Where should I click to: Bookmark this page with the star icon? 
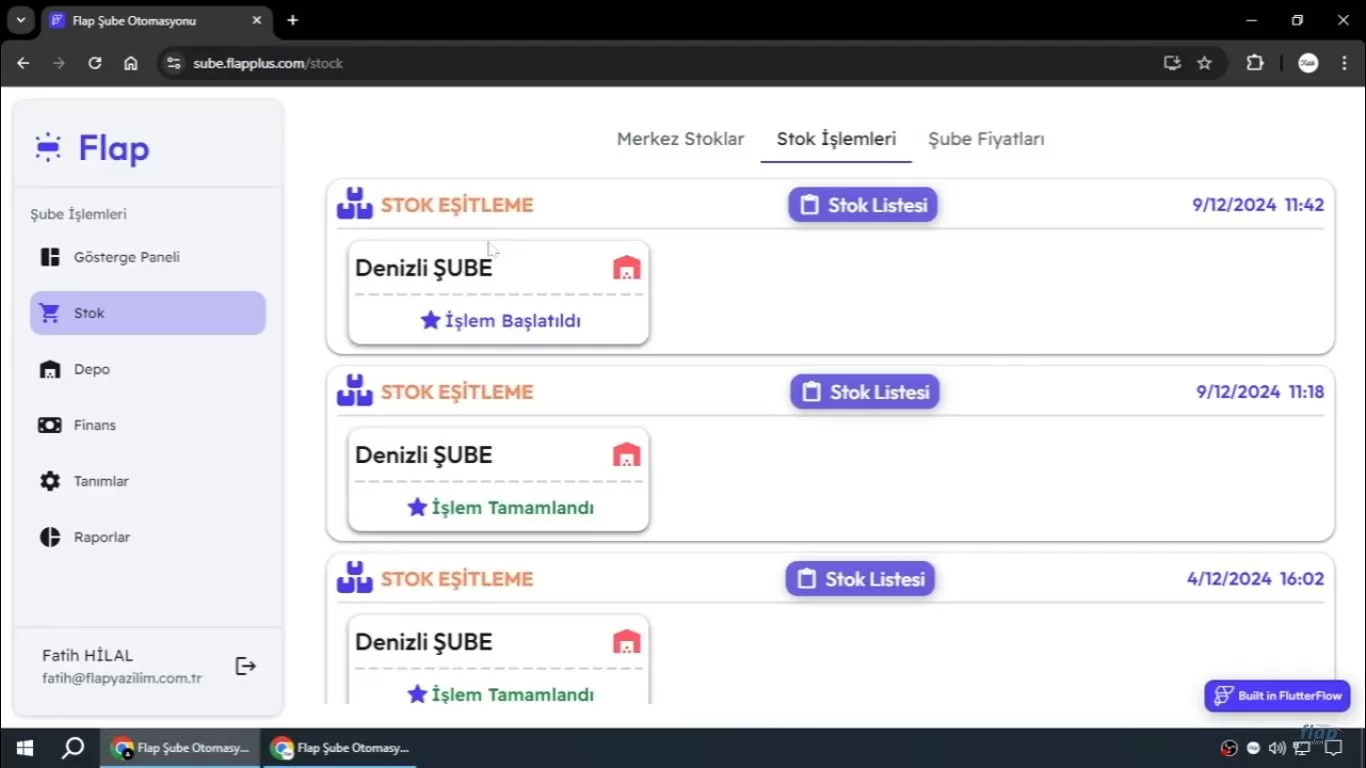tap(1204, 63)
